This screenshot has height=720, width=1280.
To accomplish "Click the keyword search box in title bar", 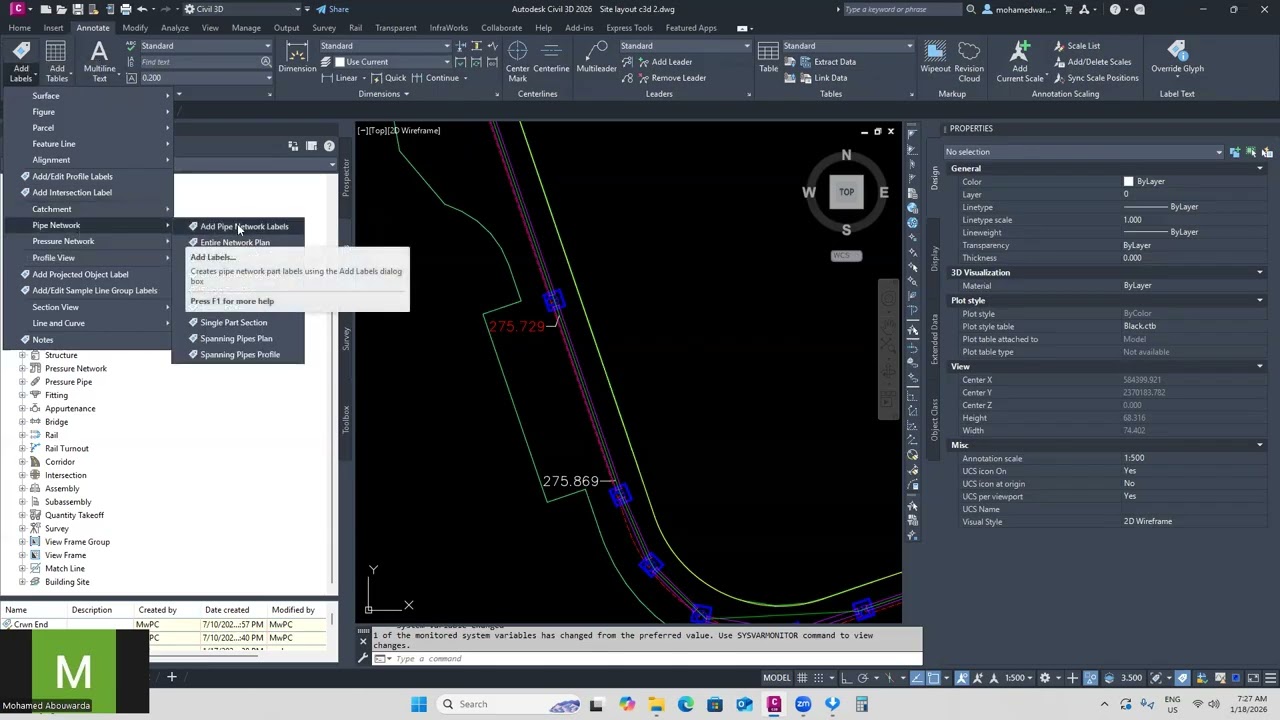I will (901, 10).
